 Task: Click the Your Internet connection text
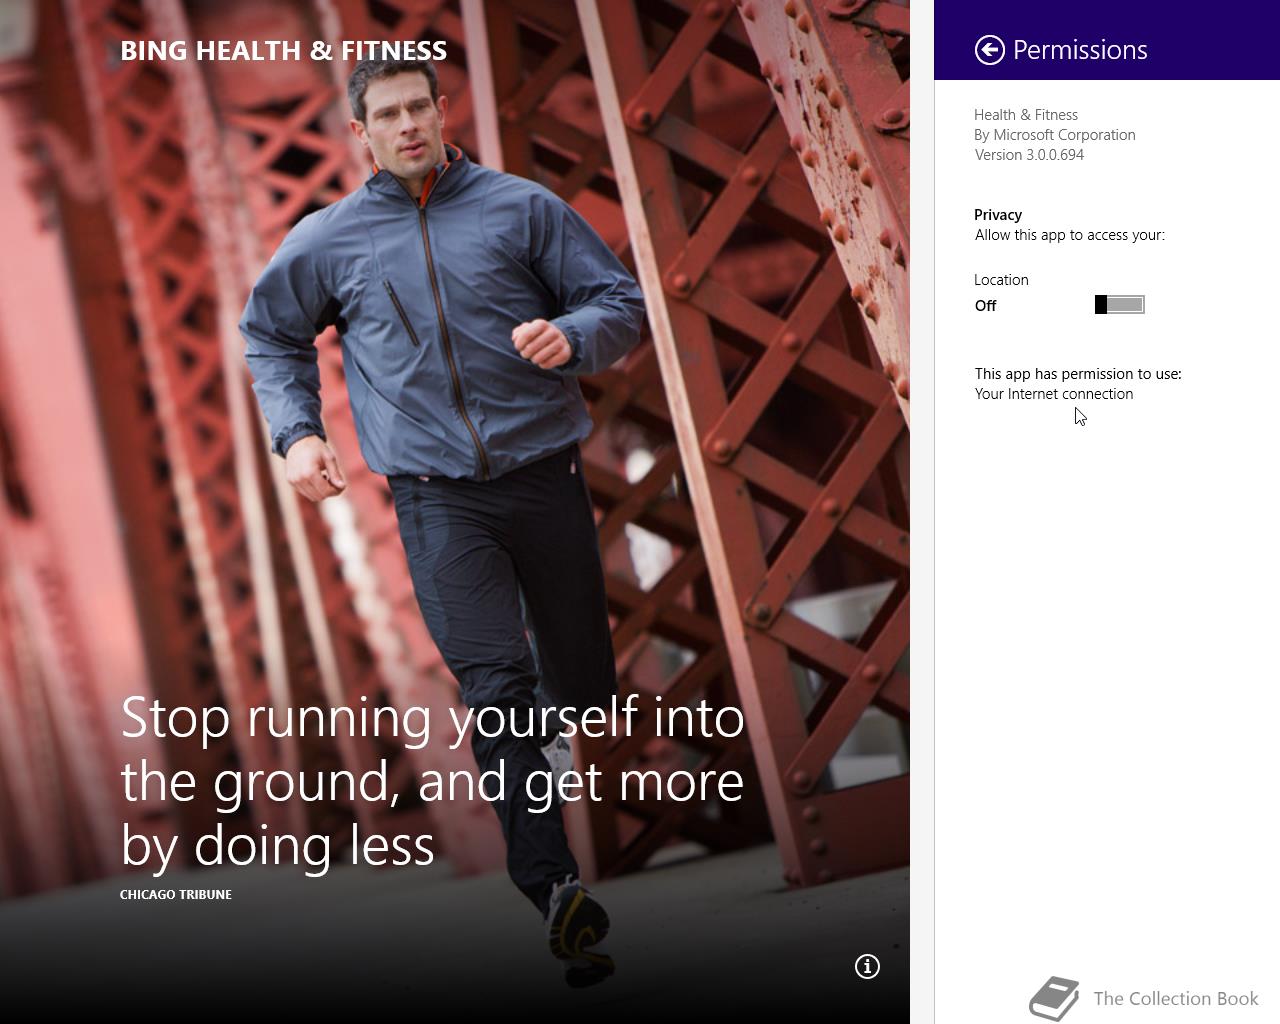(x=1054, y=394)
